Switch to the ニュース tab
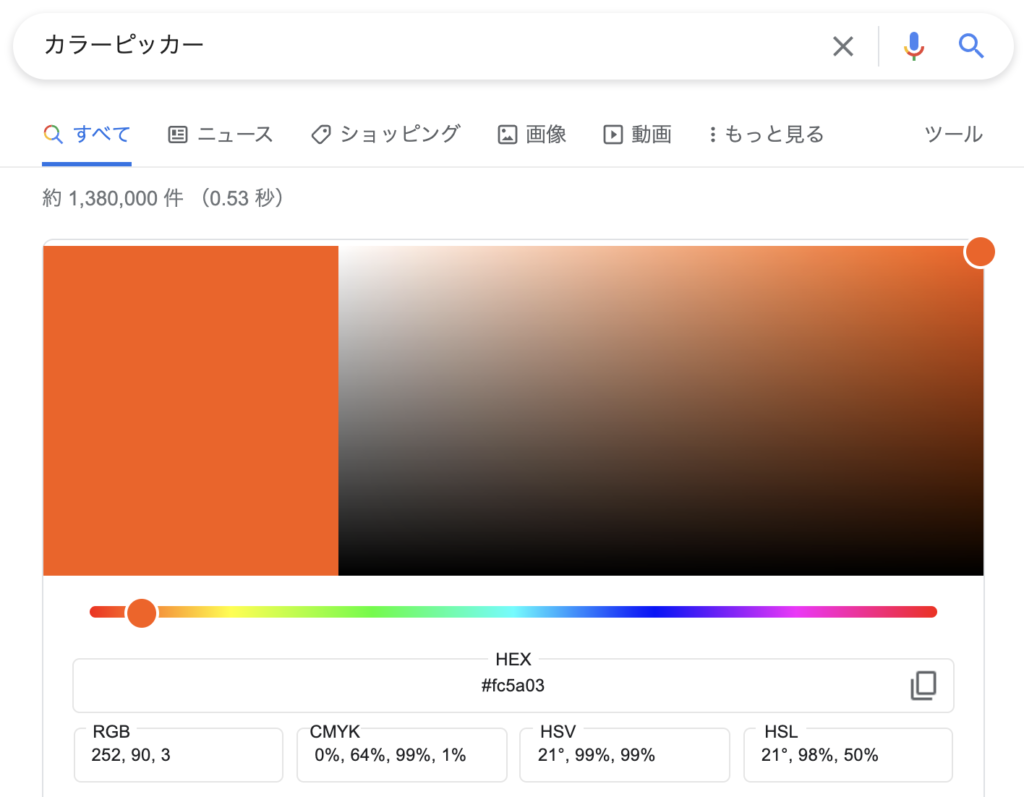Image resolution: width=1024 pixels, height=797 pixels. coord(234,134)
